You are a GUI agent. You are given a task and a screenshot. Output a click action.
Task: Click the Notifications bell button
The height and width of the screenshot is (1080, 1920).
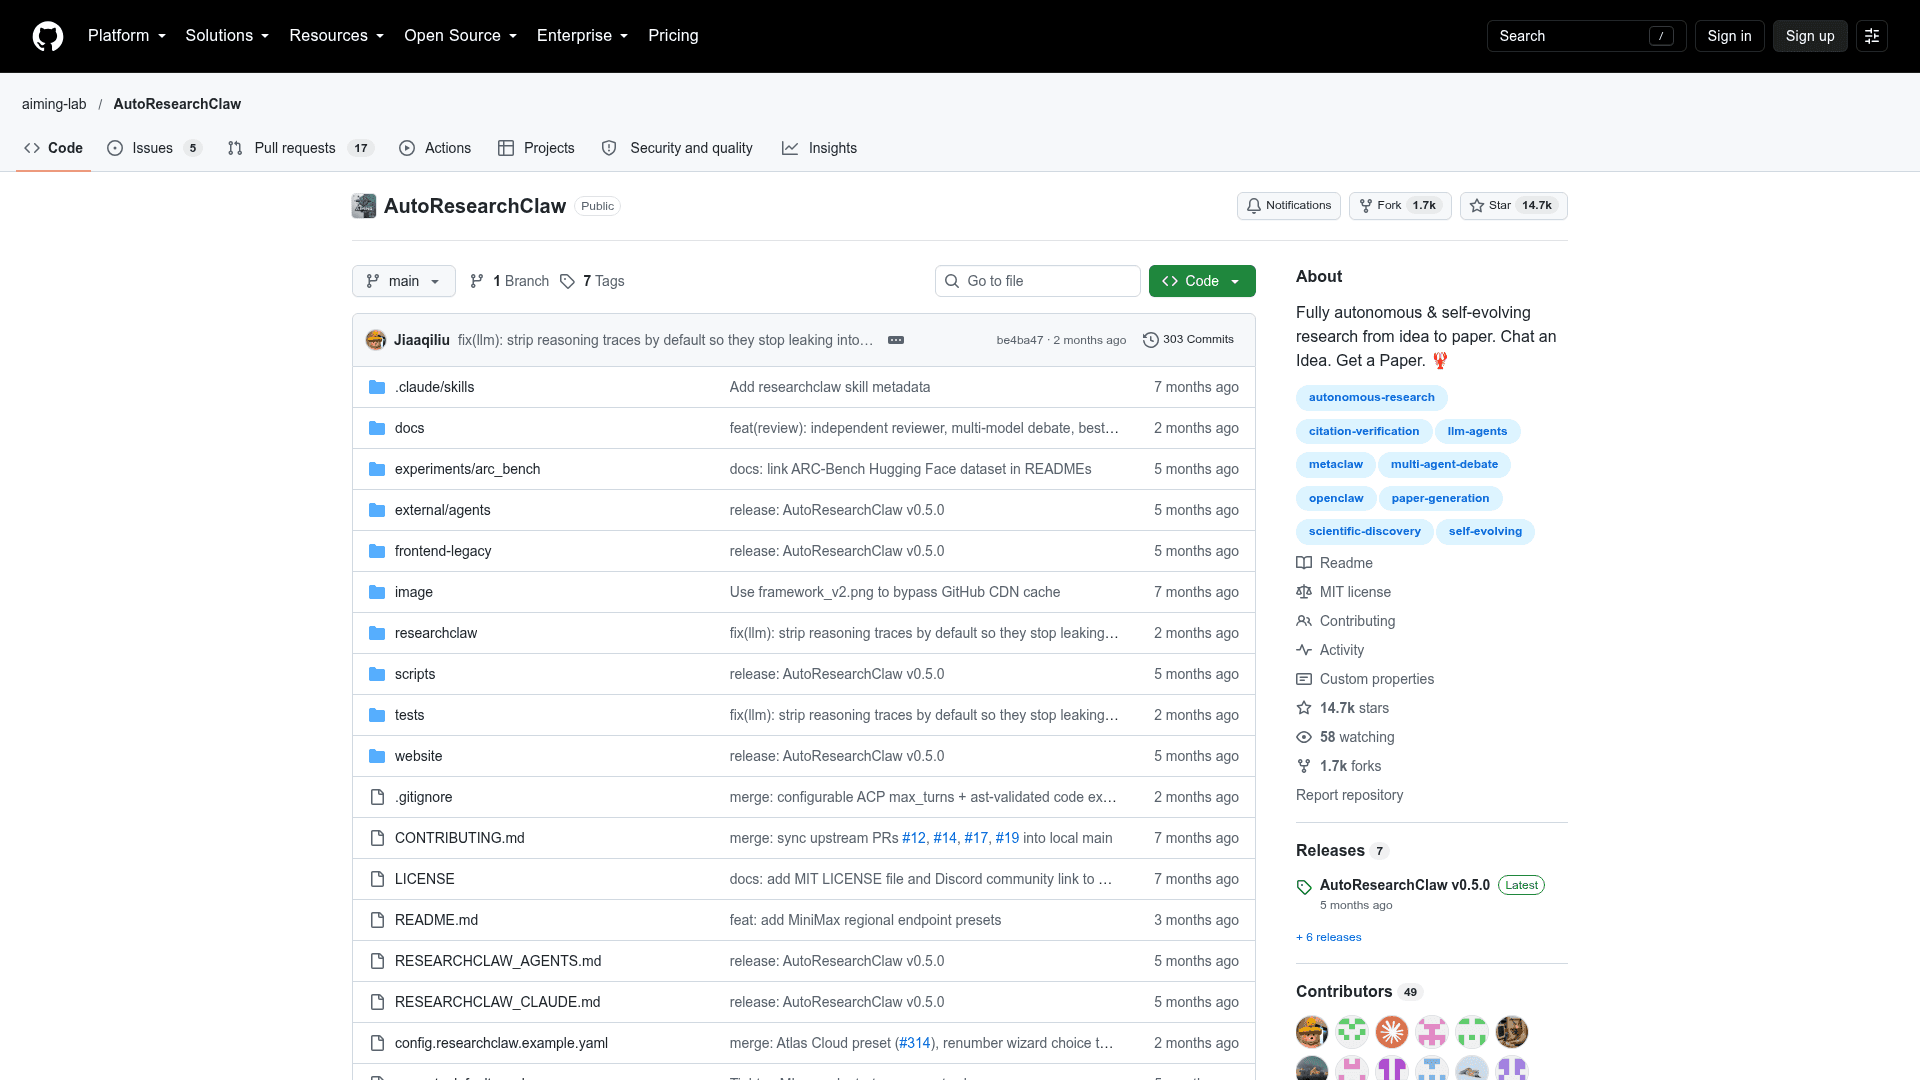pos(1288,206)
